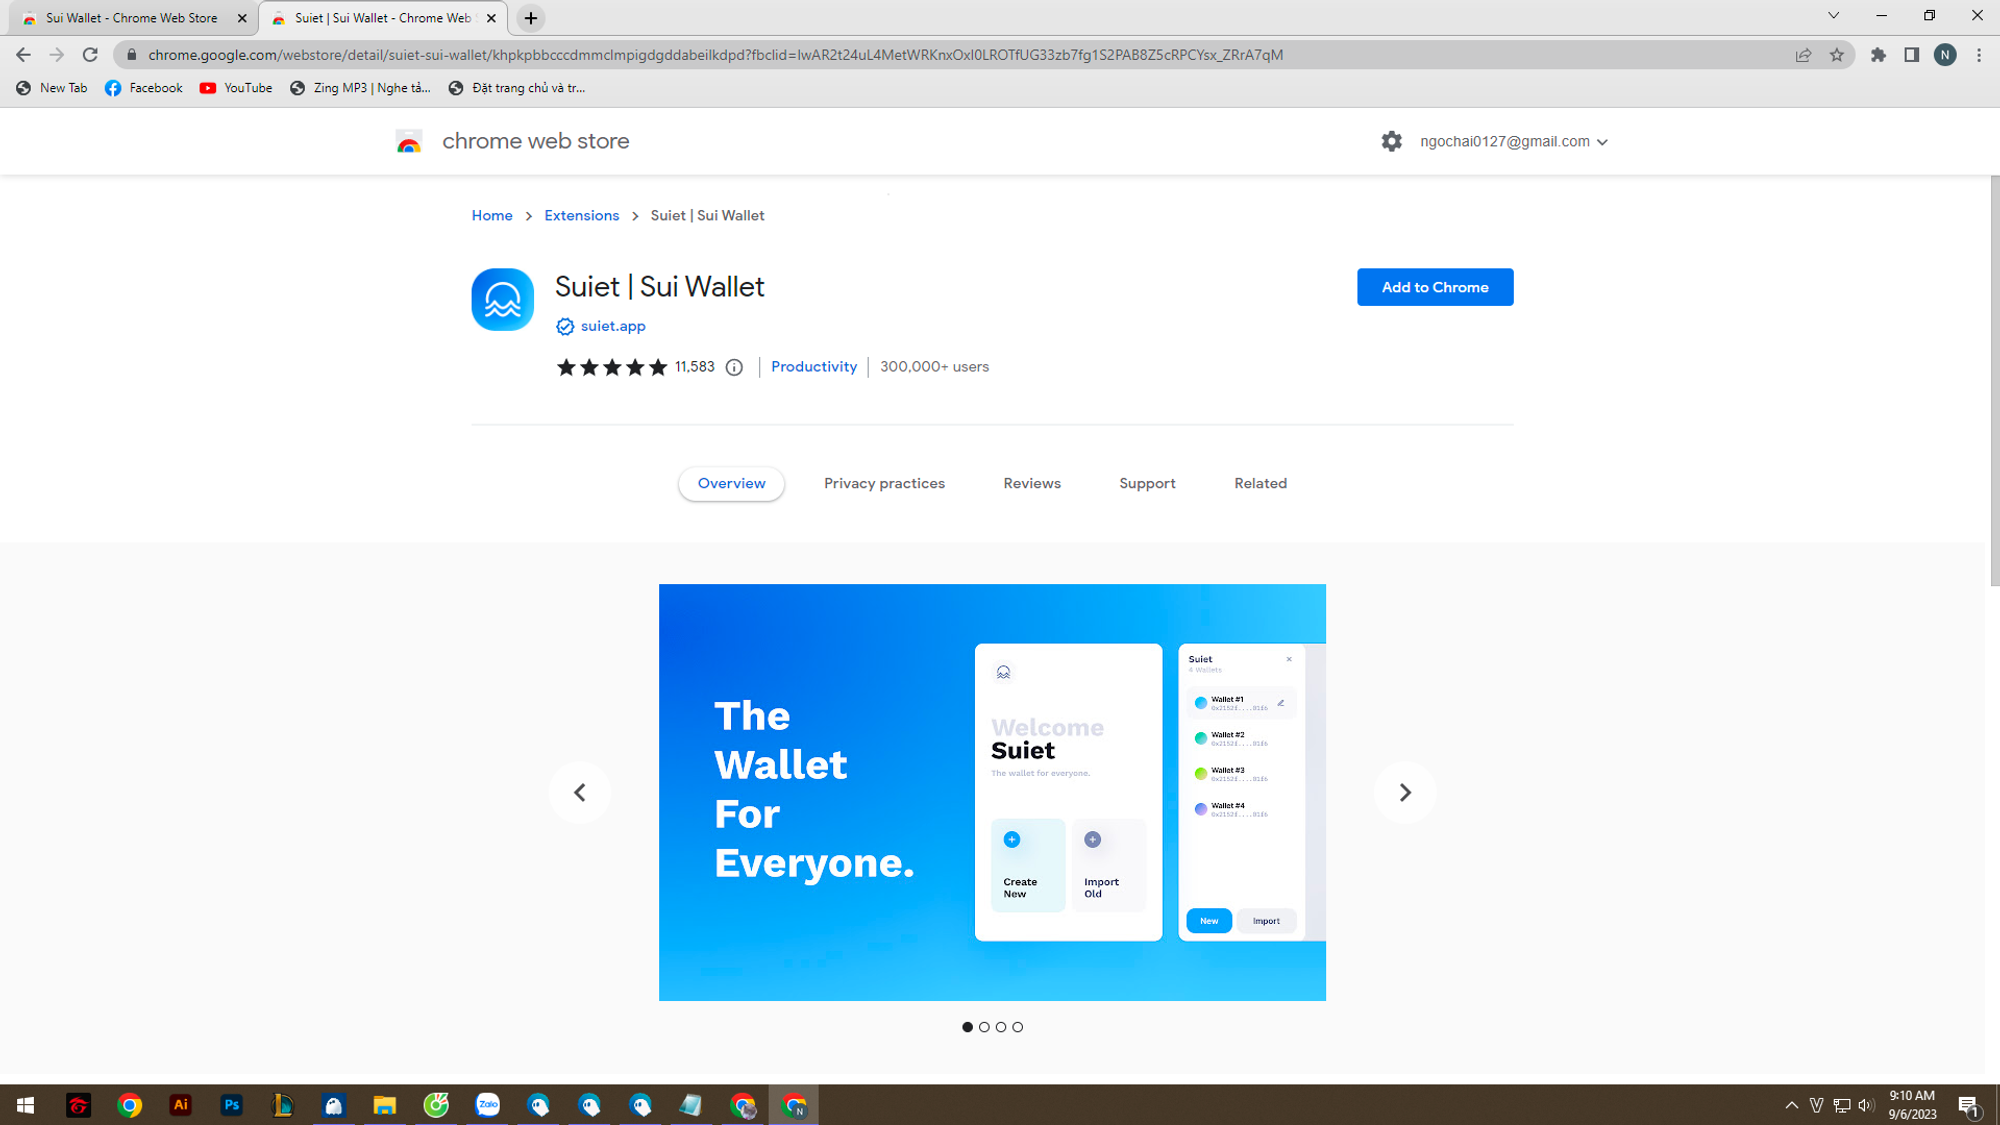
Task: Click the rating info icon beside 11,583
Action: (x=735, y=367)
